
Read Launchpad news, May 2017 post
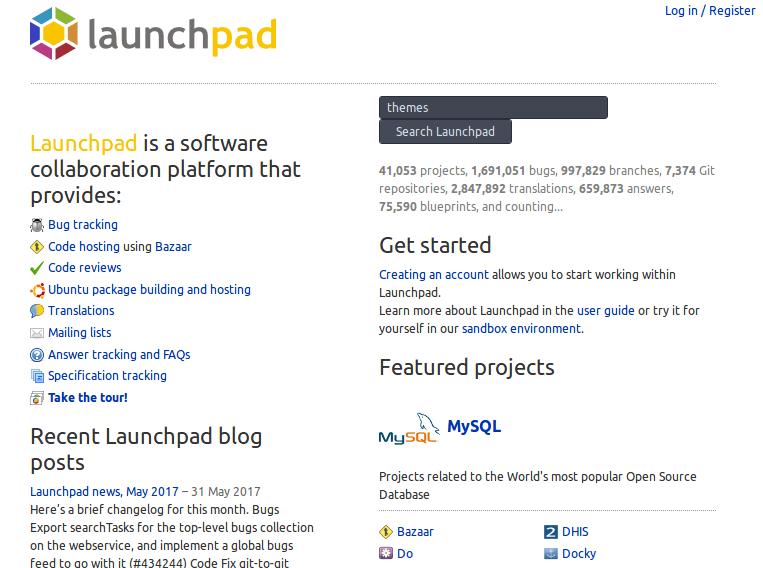coord(104,491)
